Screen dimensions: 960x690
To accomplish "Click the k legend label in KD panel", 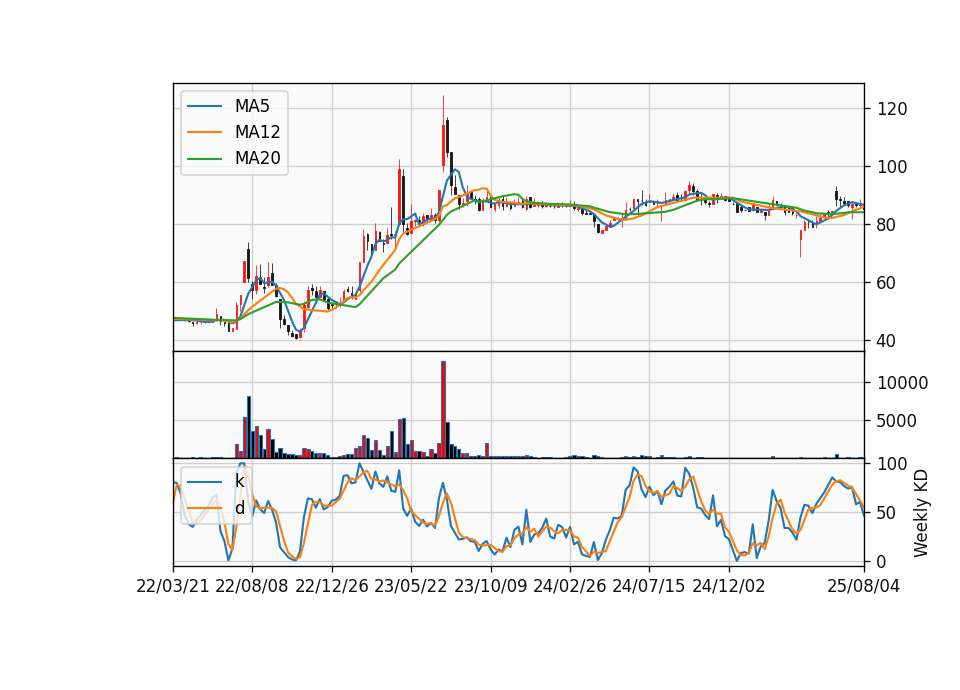I will tap(239, 481).
